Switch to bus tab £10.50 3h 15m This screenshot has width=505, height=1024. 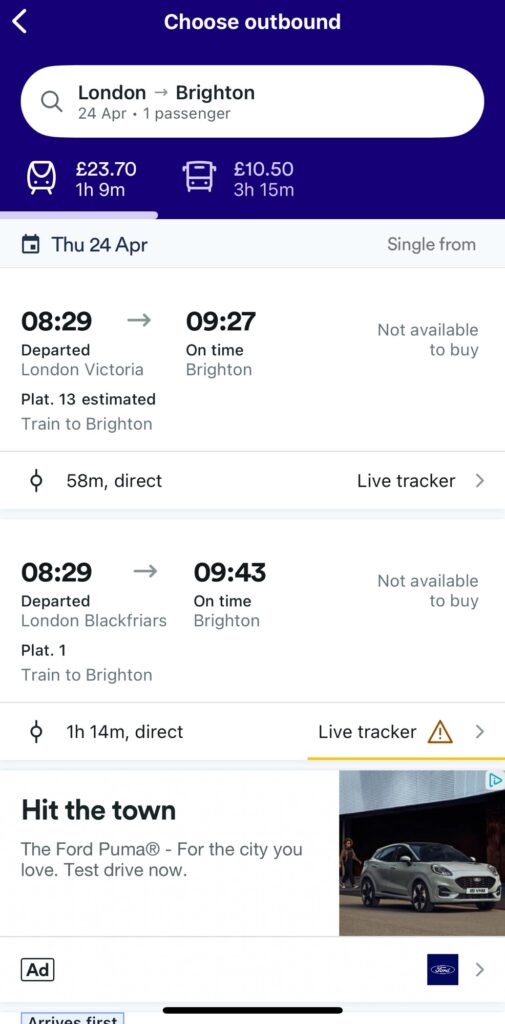pyautogui.click(x=238, y=179)
